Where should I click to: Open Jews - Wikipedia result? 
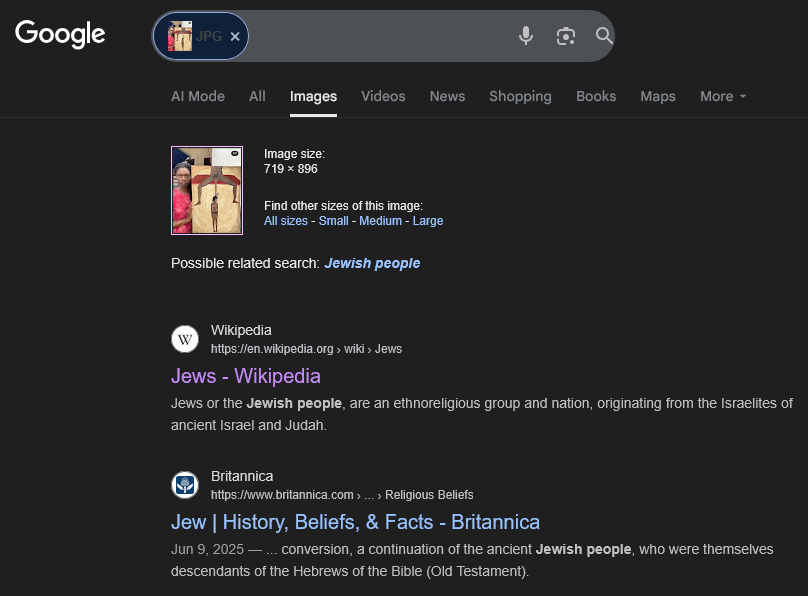[246, 376]
